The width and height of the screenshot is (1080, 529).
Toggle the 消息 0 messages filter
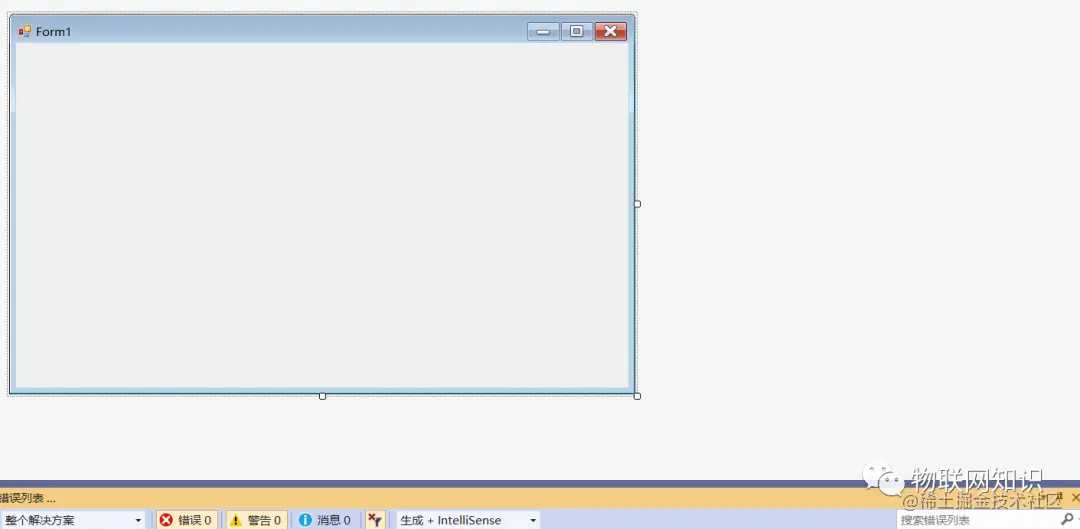click(326, 520)
